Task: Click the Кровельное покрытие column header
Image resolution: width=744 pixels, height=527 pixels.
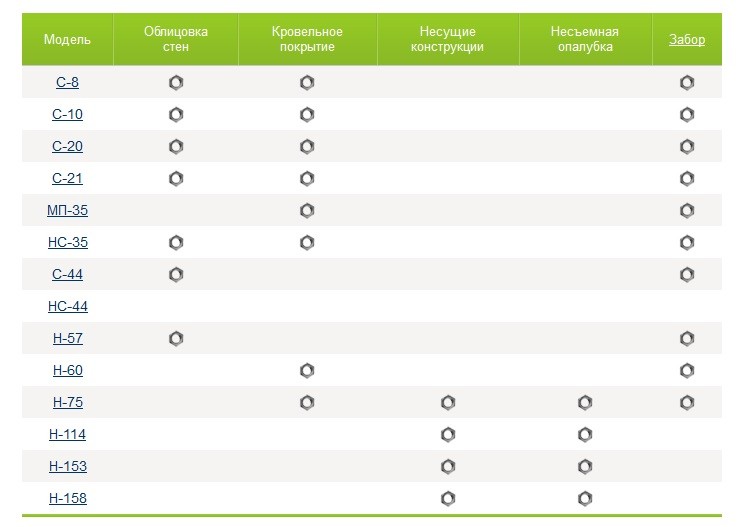Action: 307,39
